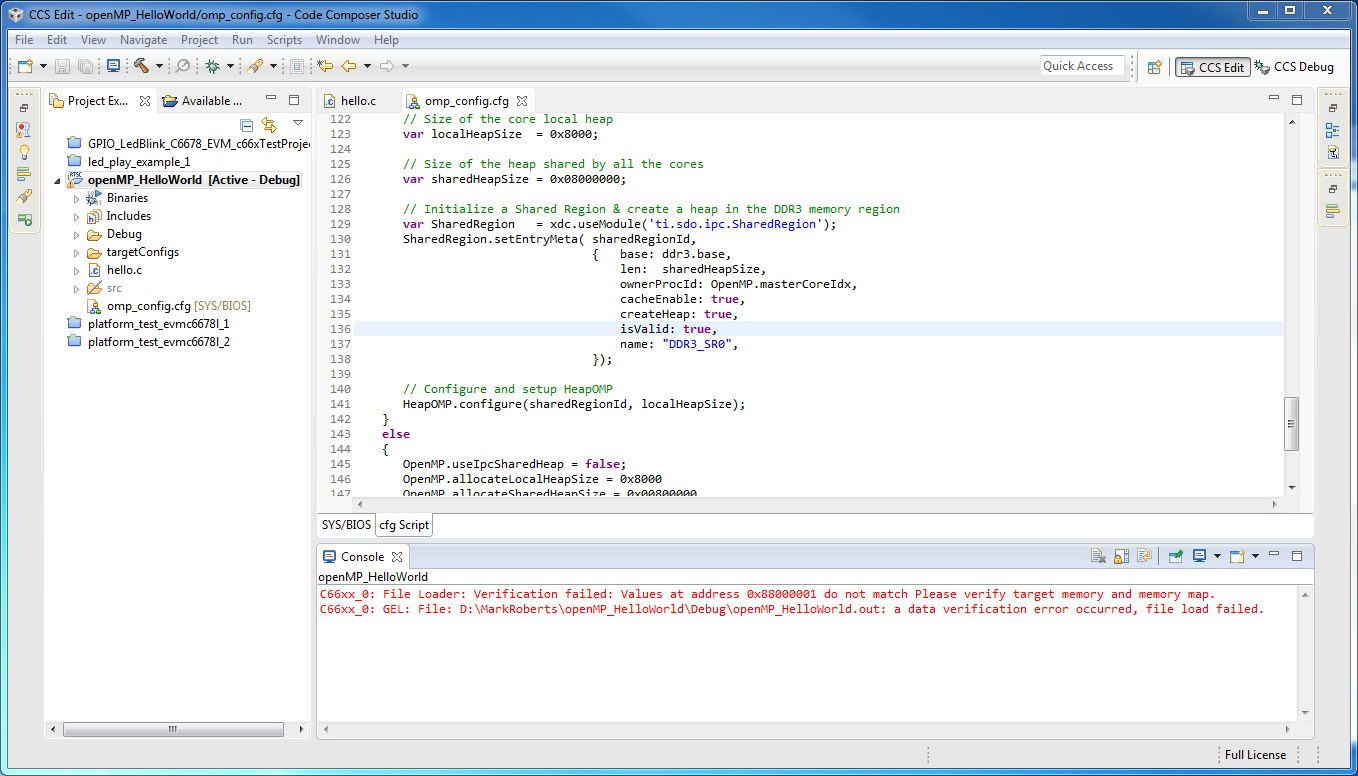Image resolution: width=1358 pixels, height=776 pixels.
Task: Click the lightbulb Advice icon in left trim
Action: pos(24,152)
